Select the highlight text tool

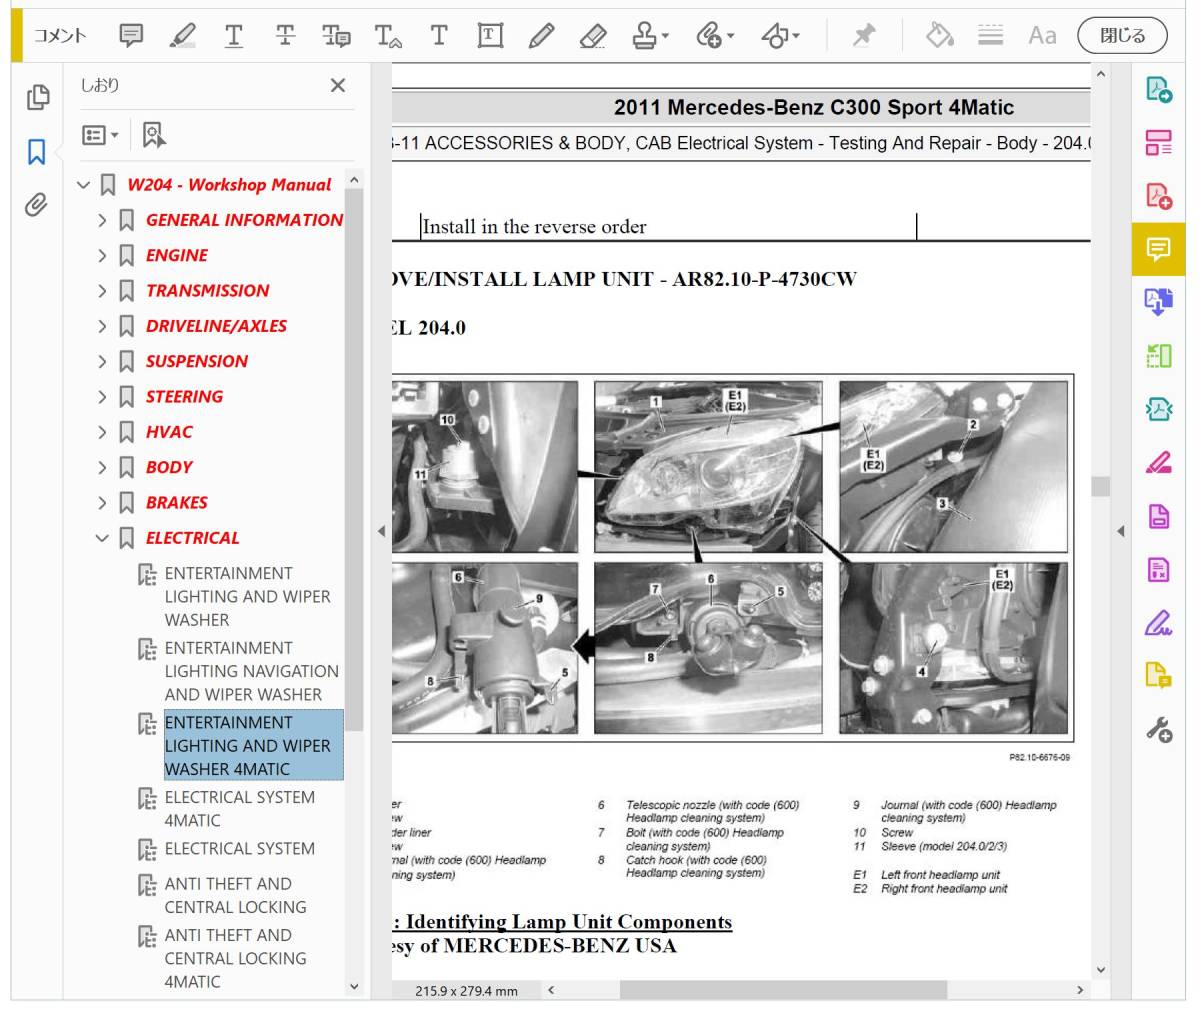pos(182,36)
